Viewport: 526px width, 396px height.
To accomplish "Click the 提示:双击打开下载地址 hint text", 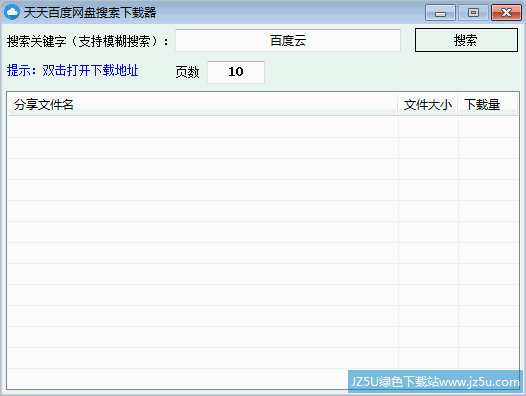I will pos(72,70).
